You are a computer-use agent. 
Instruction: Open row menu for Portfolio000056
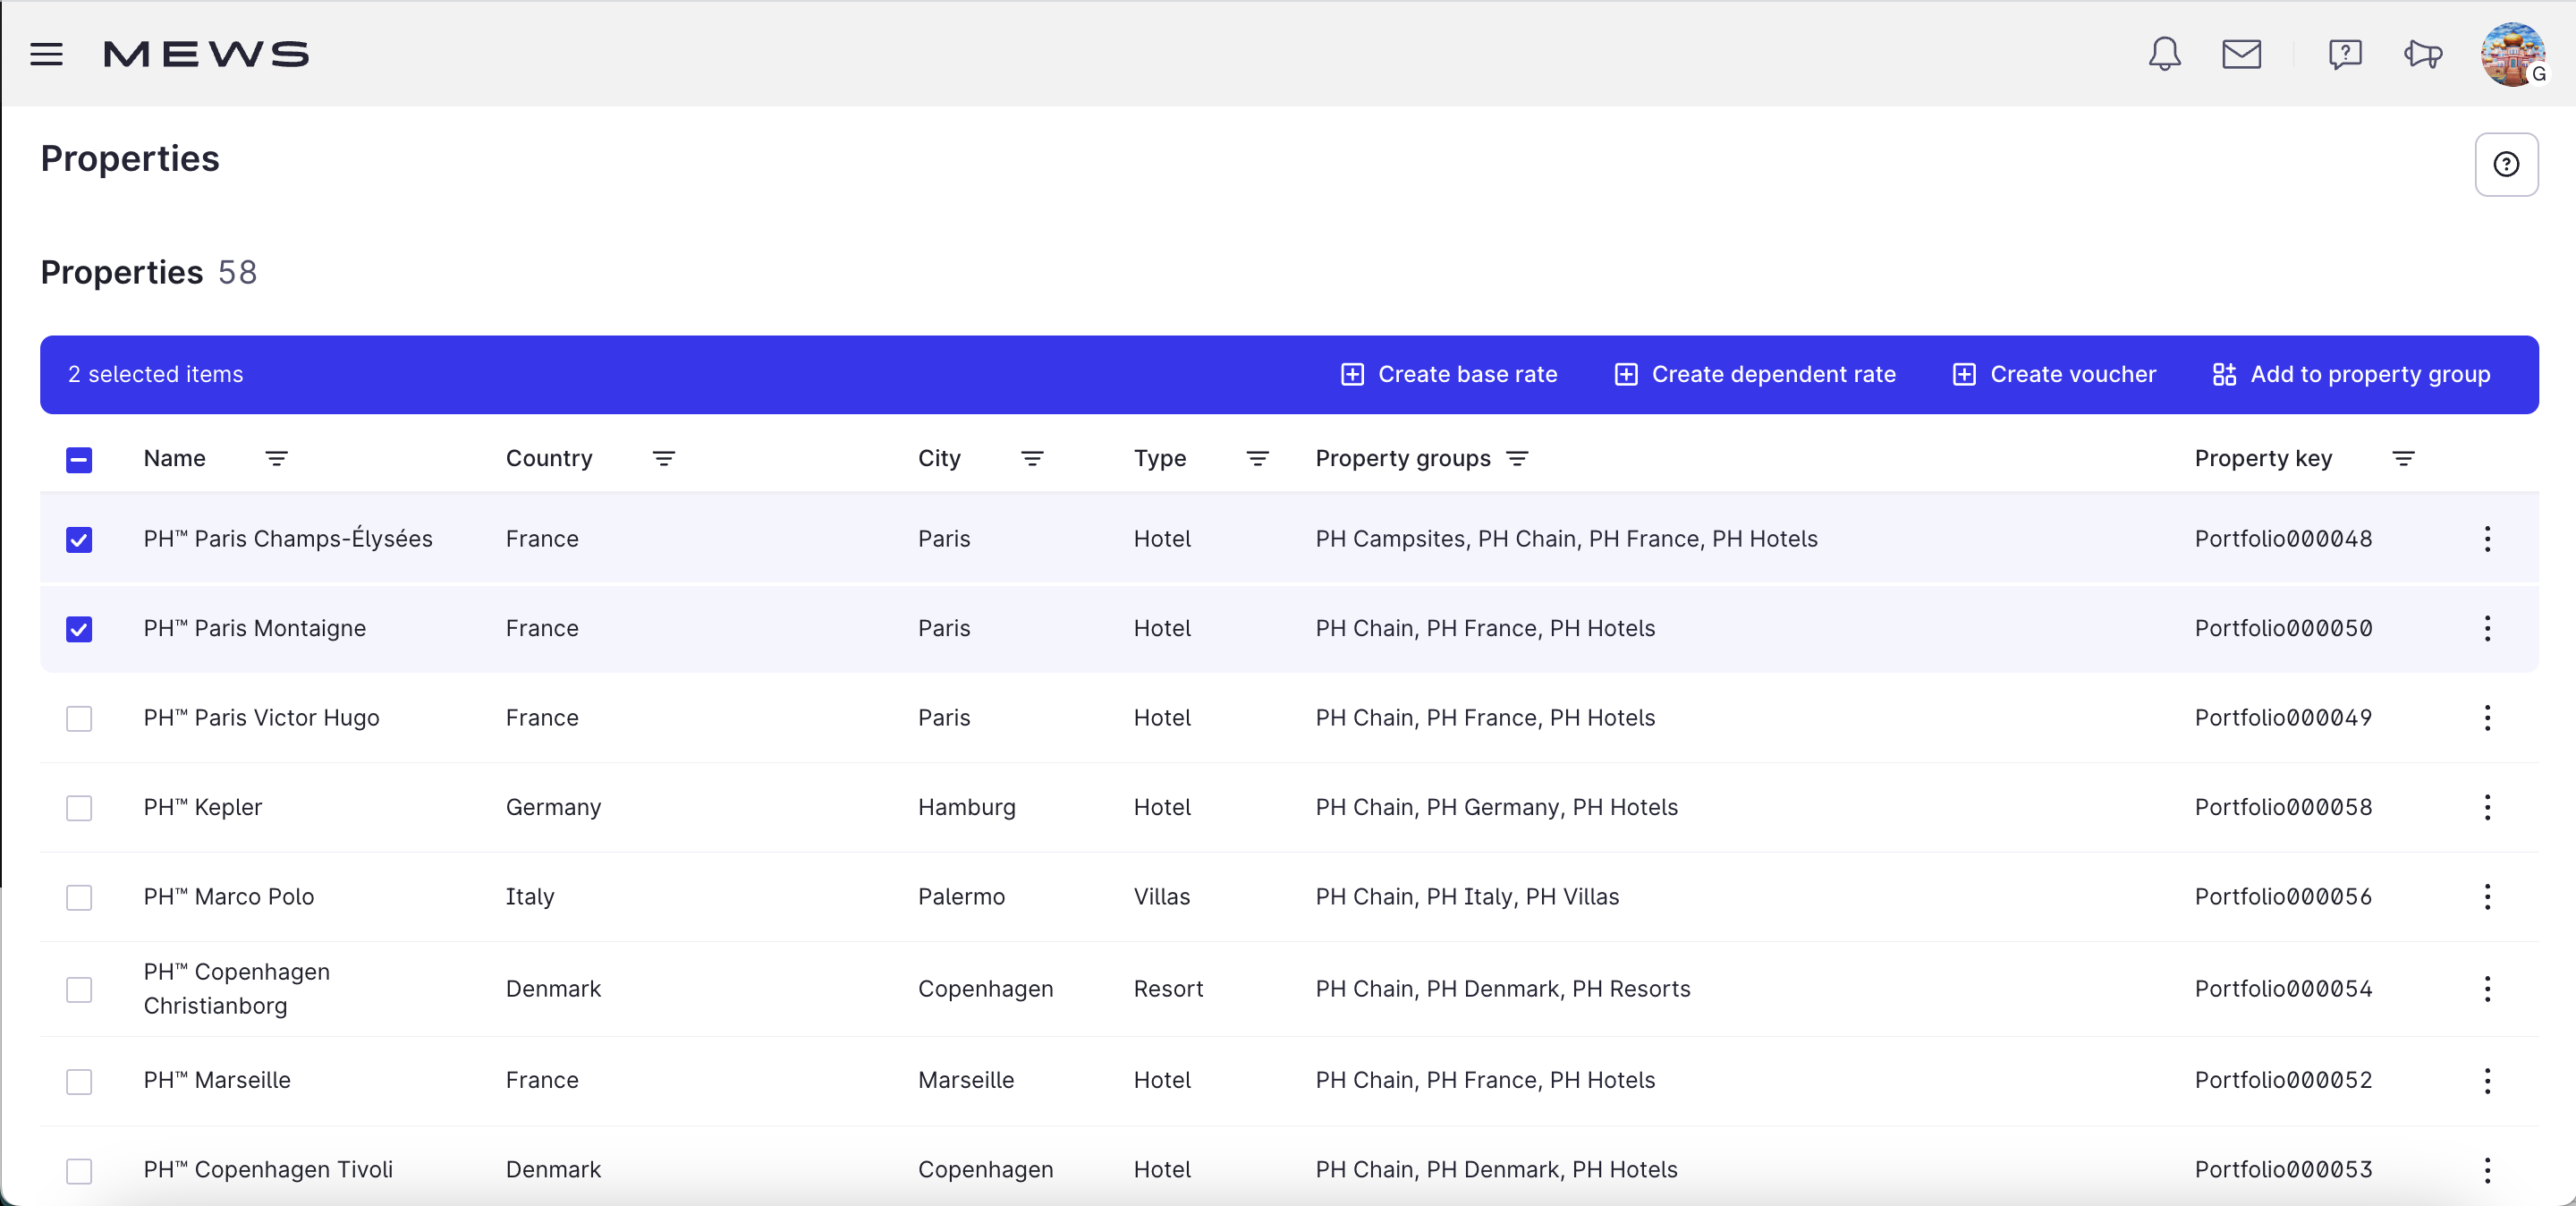pyautogui.click(x=2487, y=897)
